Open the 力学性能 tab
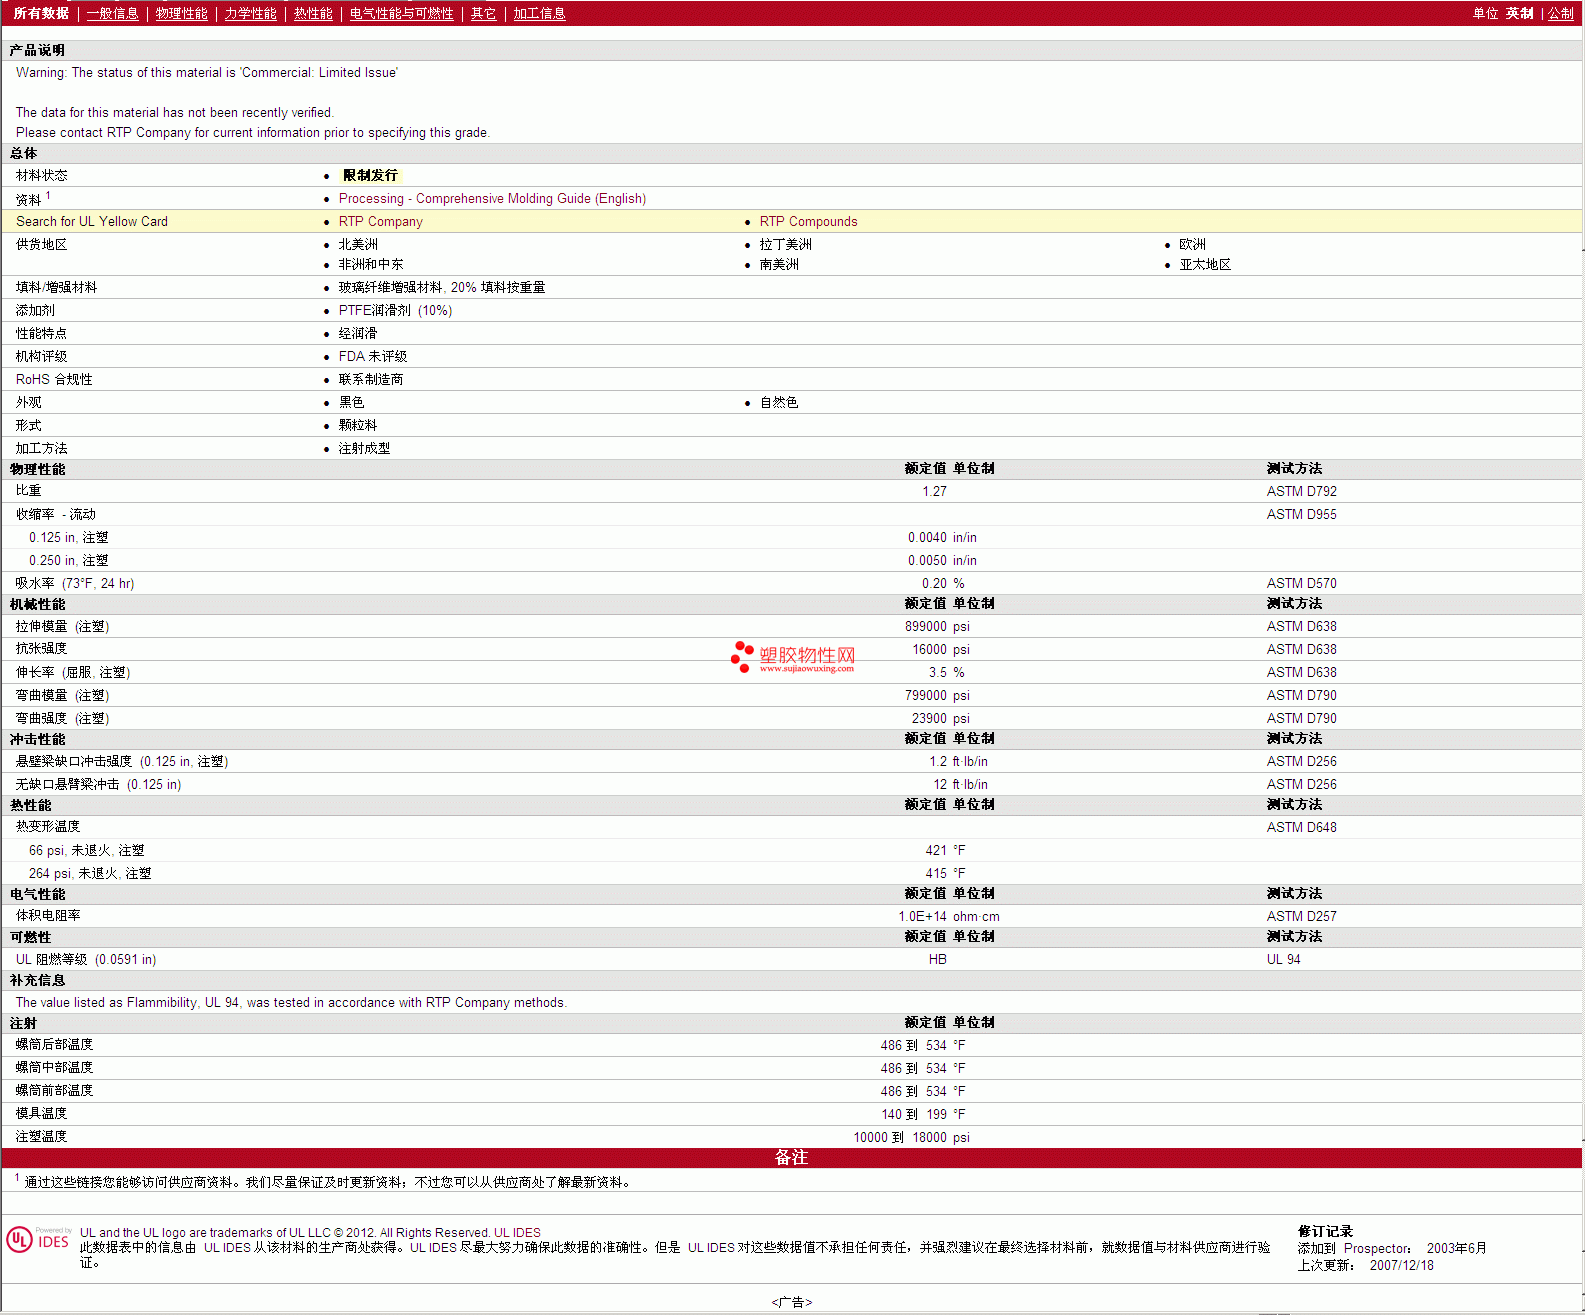This screenshot has width=1585, height=1315. tap(250, 13)
